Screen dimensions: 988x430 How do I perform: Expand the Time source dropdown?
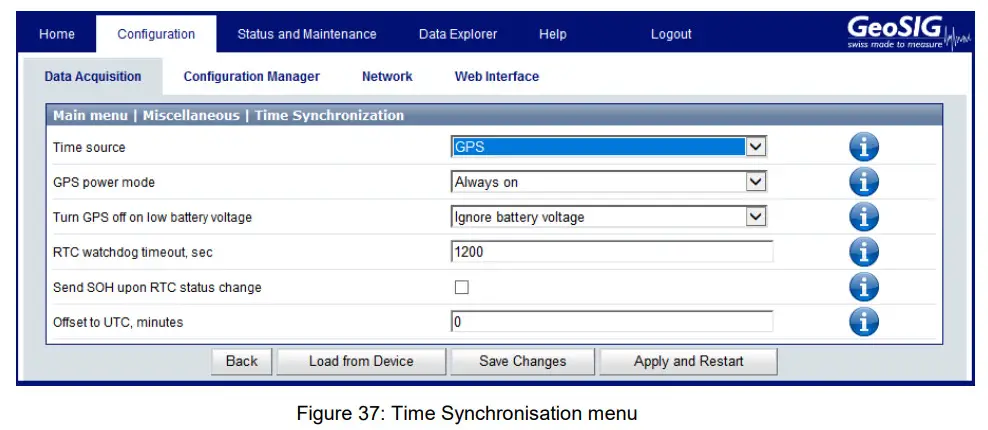(756, 147)
